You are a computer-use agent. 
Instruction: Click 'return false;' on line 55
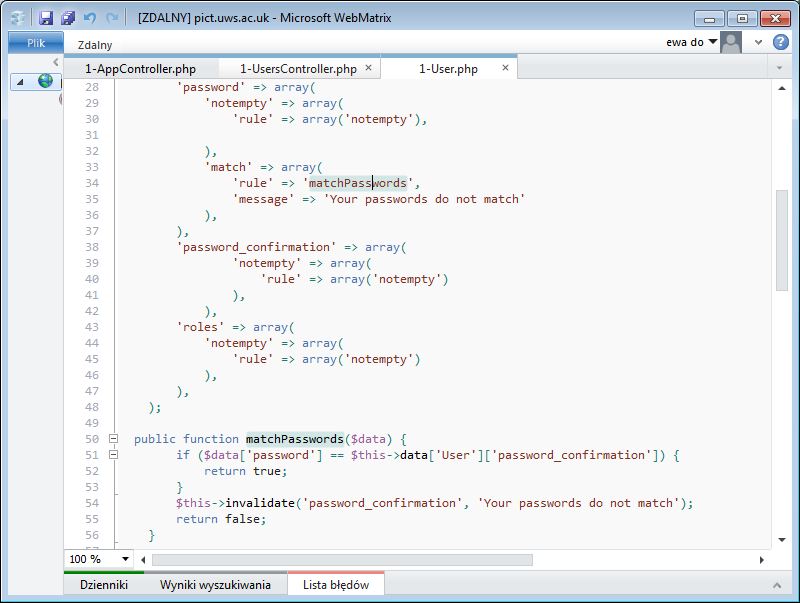point(221,519)
